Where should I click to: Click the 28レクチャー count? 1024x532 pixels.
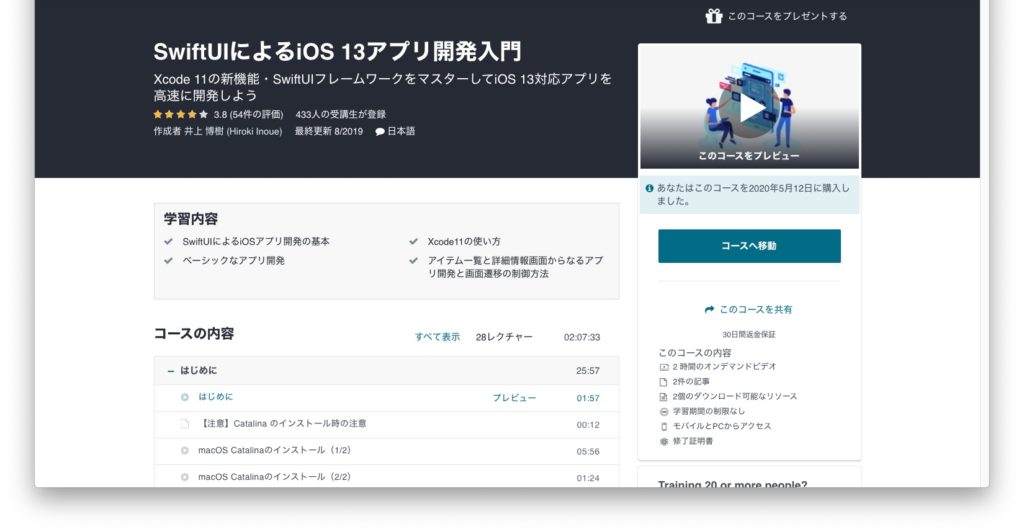(504, 337)
